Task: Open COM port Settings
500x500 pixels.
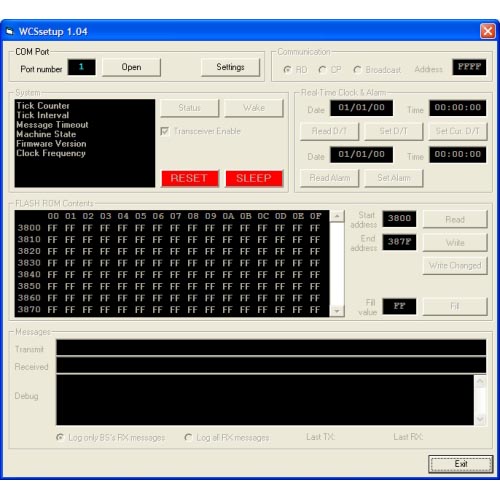Action: pyautogui.click(x=230, y=67)
